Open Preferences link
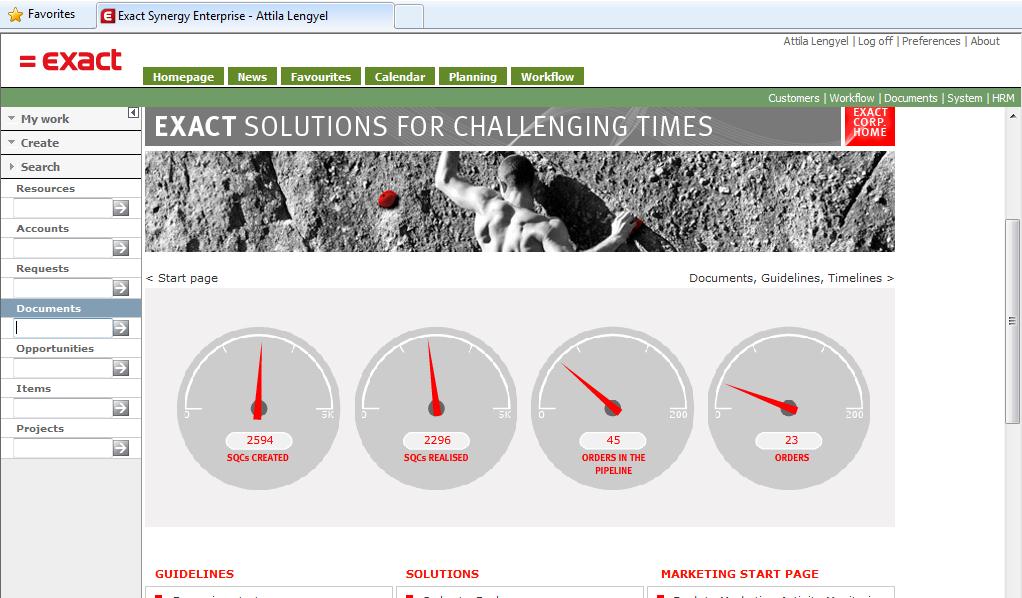The width and height of the screenshot is (1022, 598). point(931,41)
